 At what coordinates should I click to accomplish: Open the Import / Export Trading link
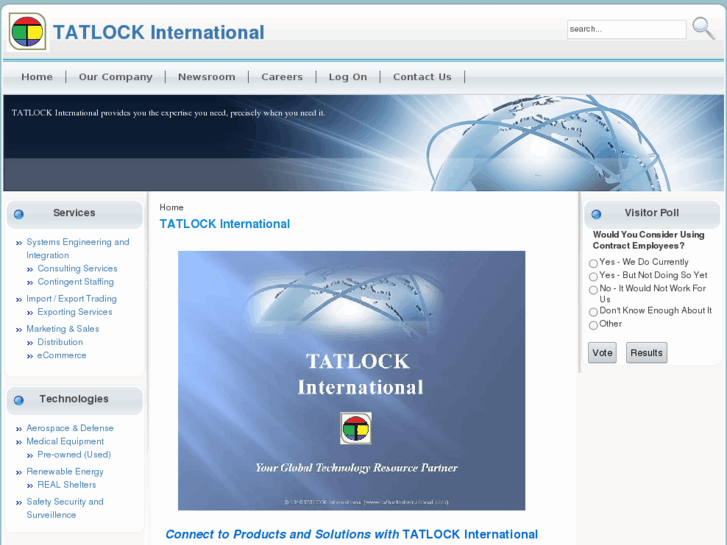(71, 299)
